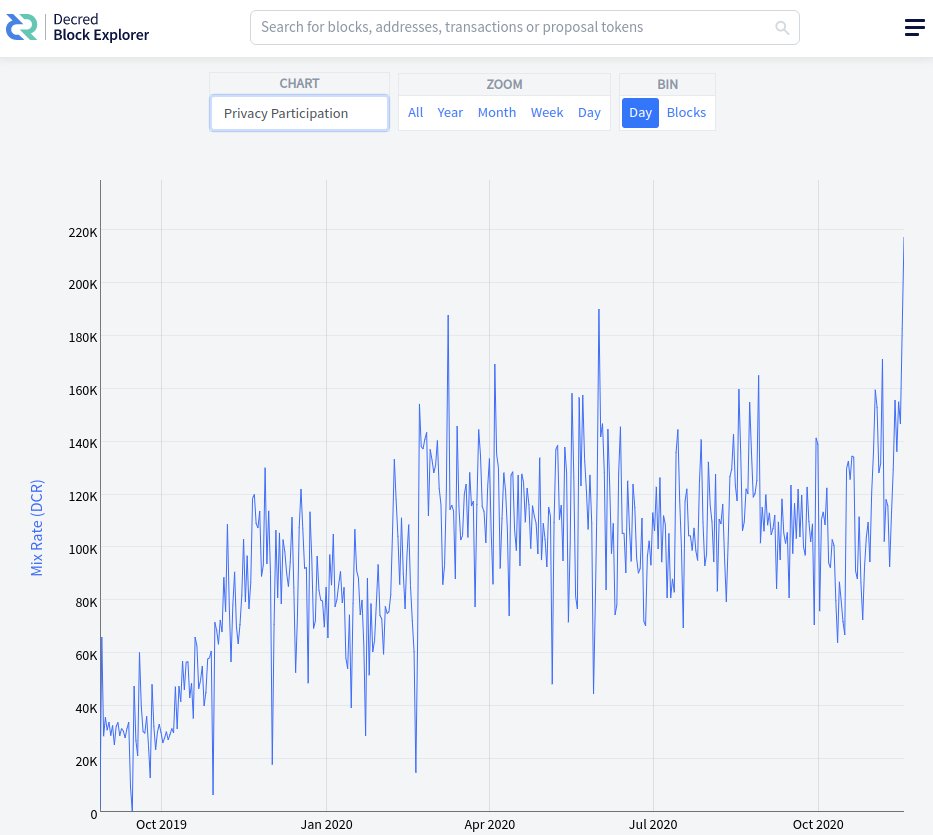Click the 40K y-axis value
Viewport: 933px width, 835px height.
pos(86,708)
